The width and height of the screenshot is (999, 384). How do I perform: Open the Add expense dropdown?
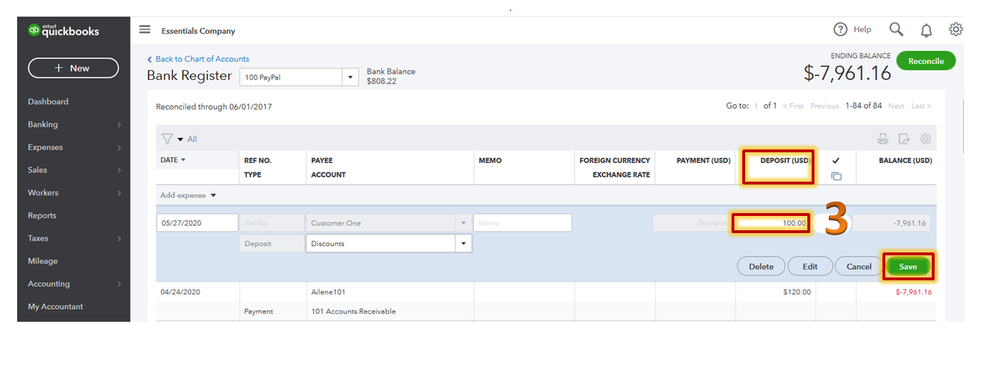pos(188,196)
